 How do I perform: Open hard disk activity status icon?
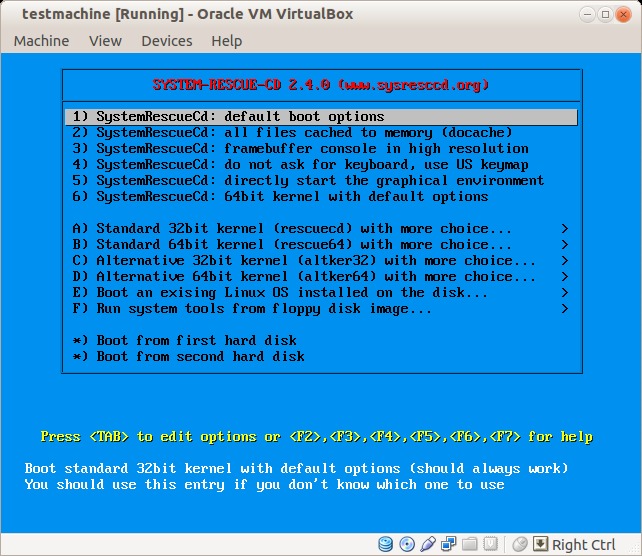pos(385,544)
